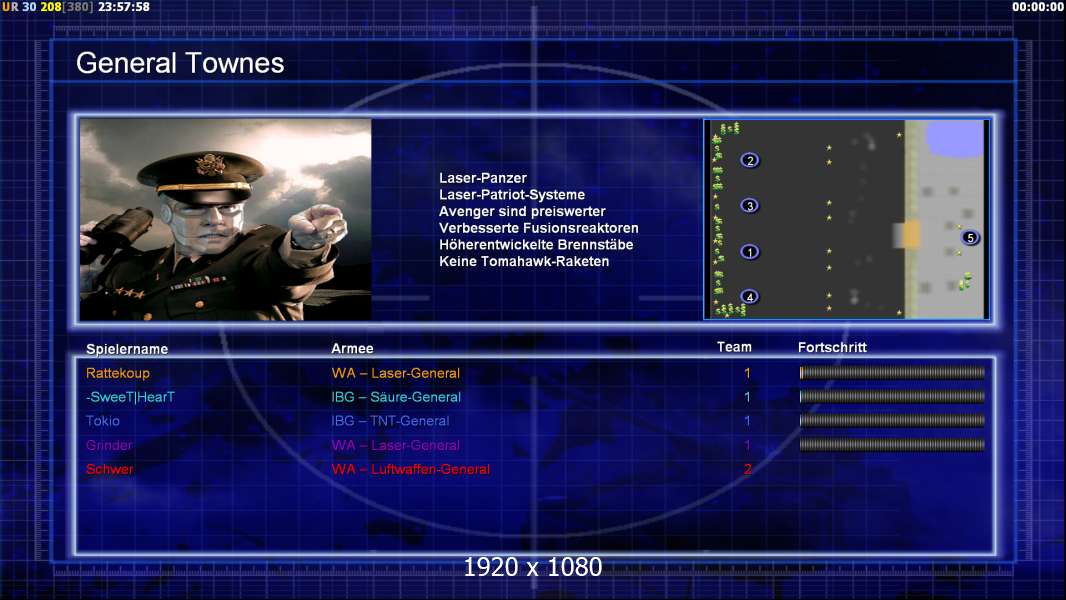
Task: Click Rattekoup's loading progress bar
Action: point(892,372)
